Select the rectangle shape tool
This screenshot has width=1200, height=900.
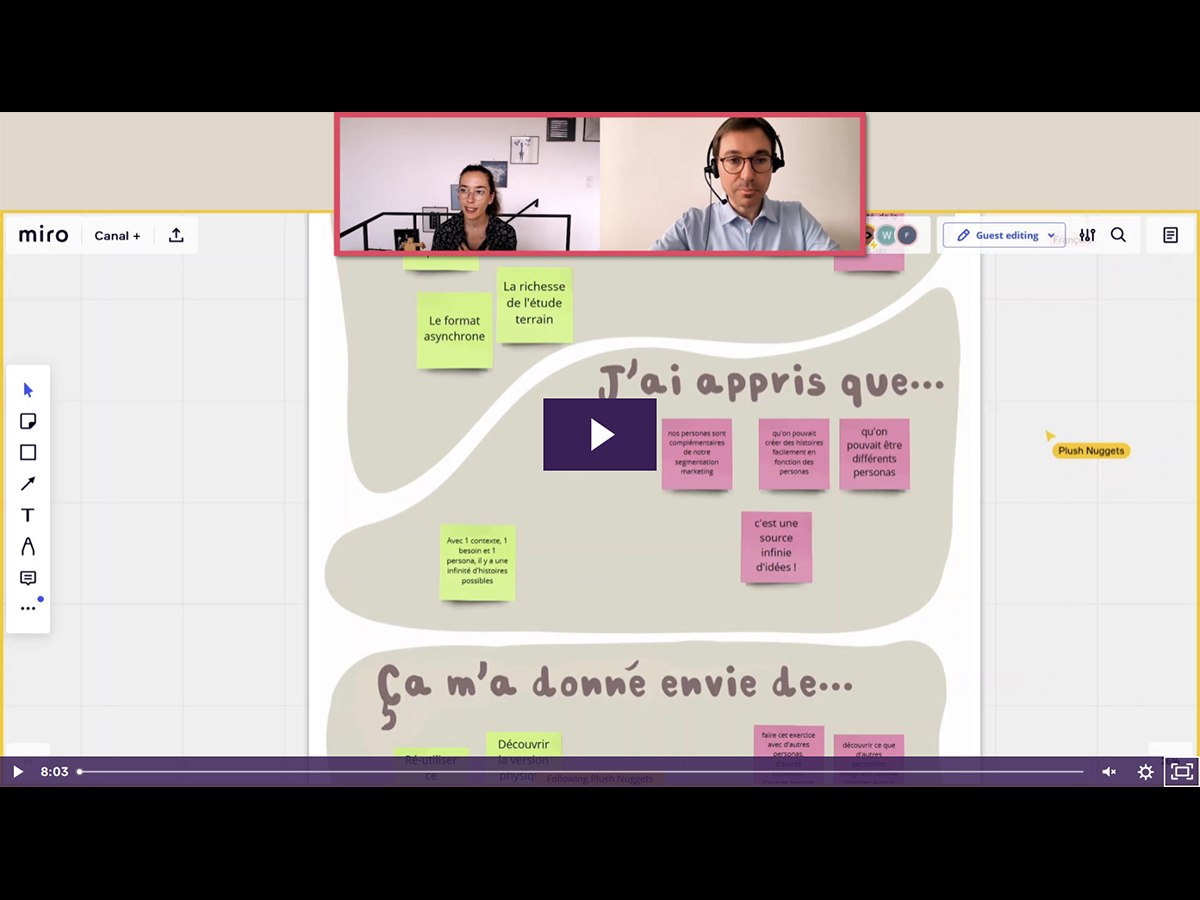(x=28, y=452)
